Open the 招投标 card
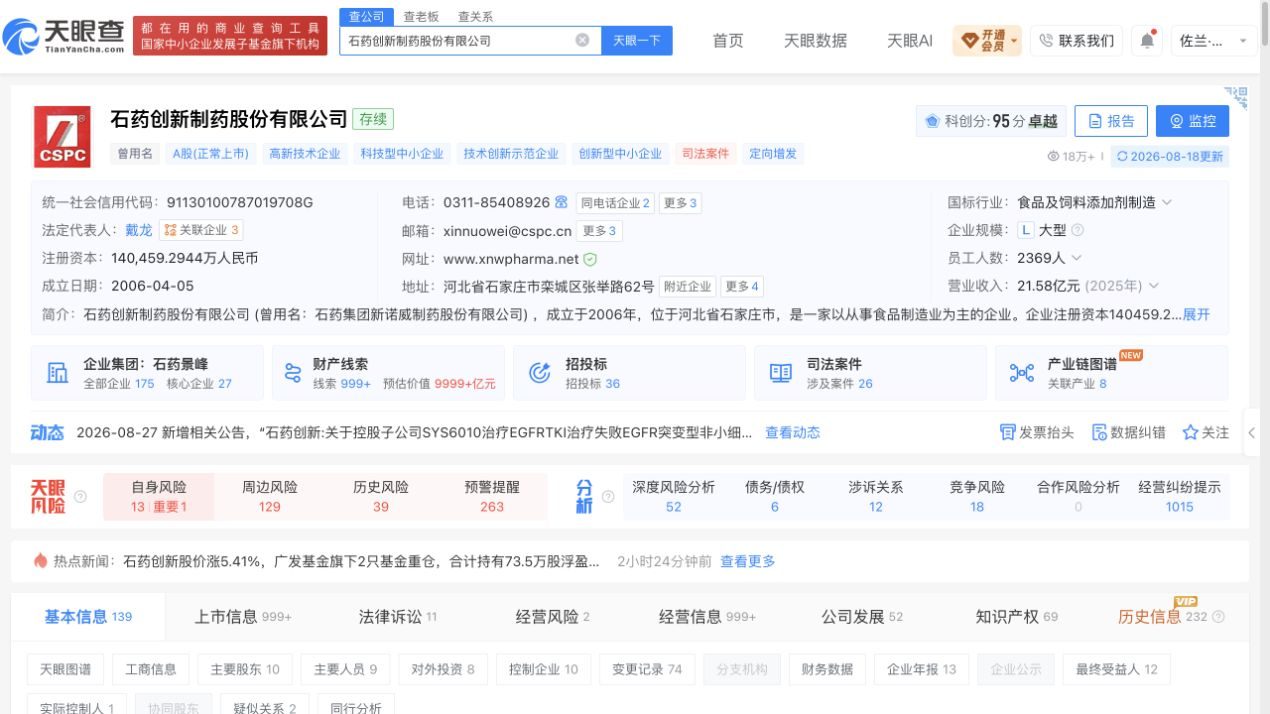This screenshot has width=1270, height=714. (629, 373)
